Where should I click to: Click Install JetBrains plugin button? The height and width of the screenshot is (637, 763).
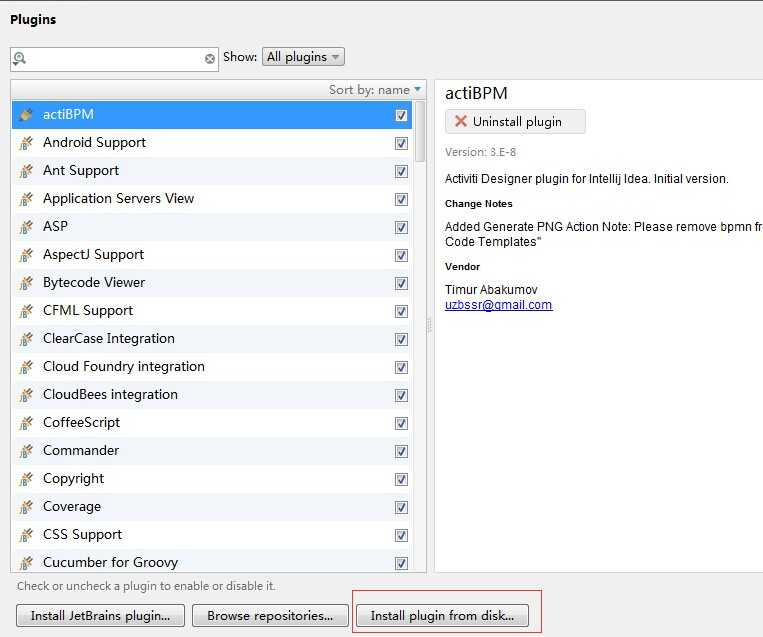pos(100,616)
